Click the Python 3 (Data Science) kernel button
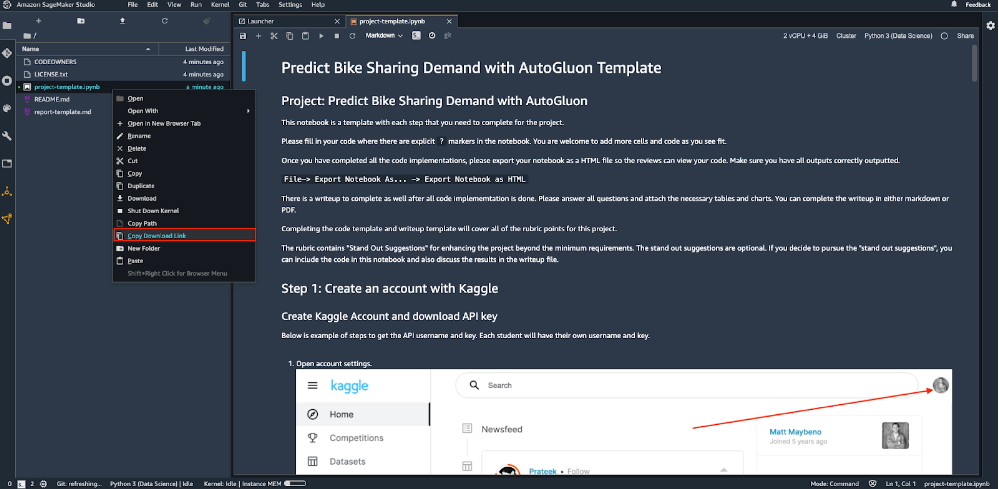 coord(898,36)
